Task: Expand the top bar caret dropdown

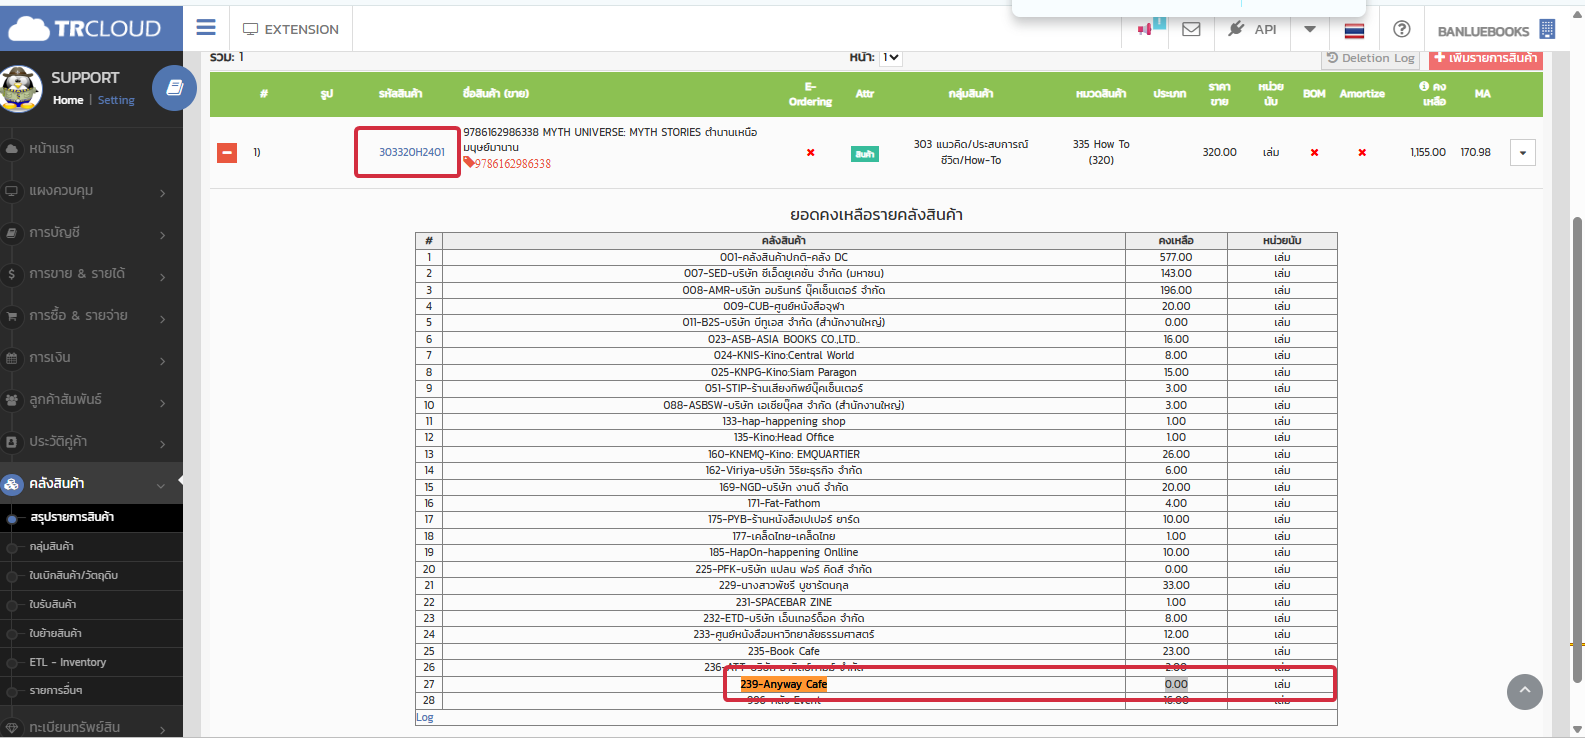Action: tap(1309, 29)
